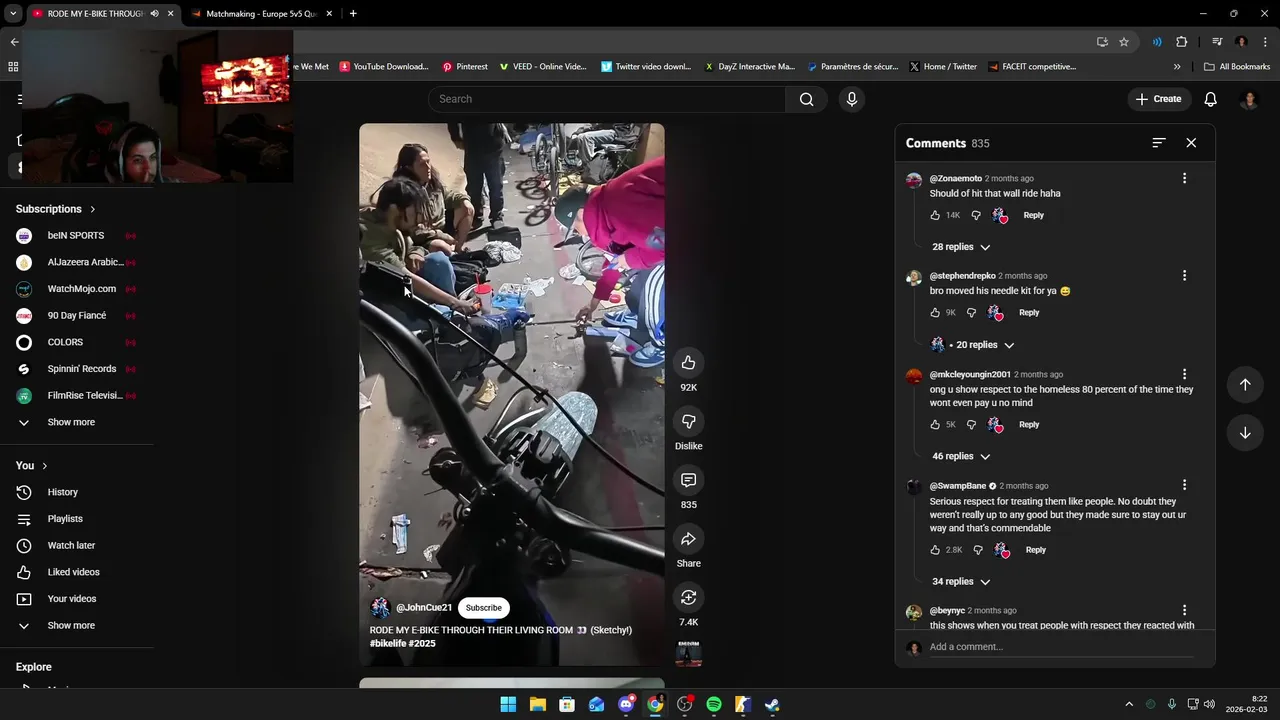Submit search with magnifier button
This screenshot has width=1280, height=720.
[806, 99]
